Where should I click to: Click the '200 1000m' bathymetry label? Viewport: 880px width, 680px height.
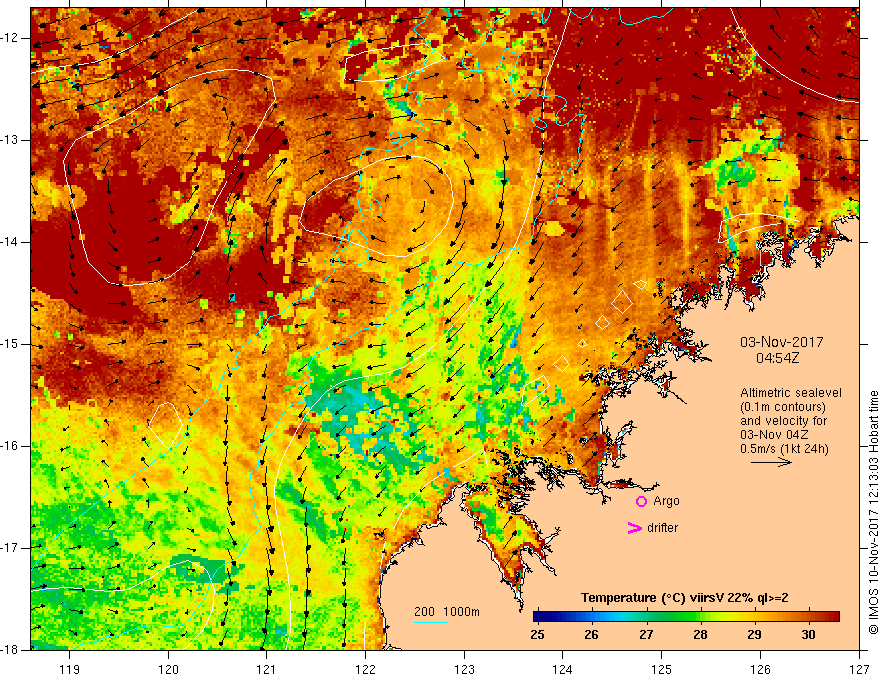(x=447, y=612)
